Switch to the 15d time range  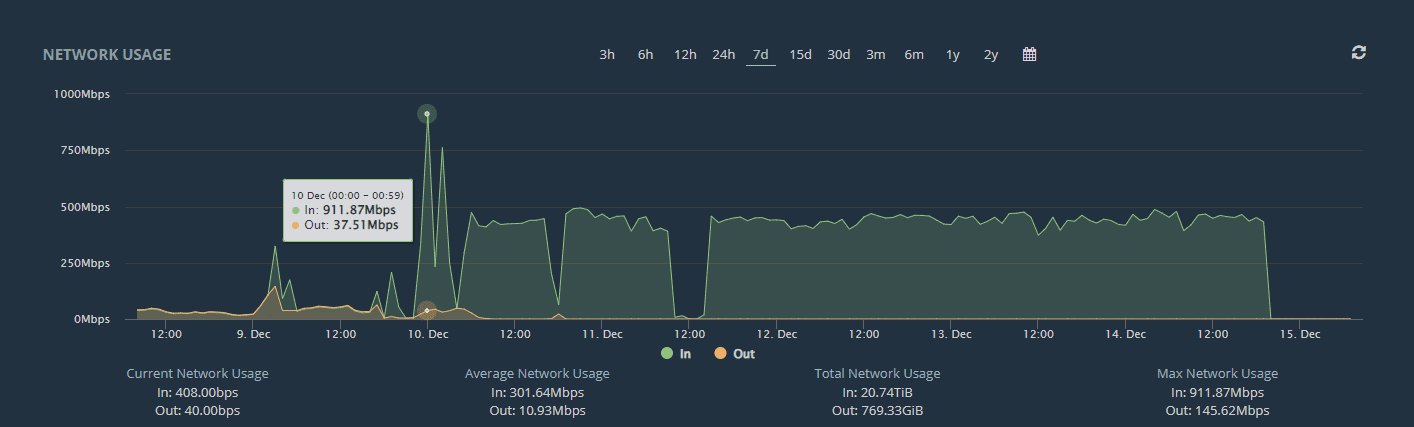[x=800, y=55]
